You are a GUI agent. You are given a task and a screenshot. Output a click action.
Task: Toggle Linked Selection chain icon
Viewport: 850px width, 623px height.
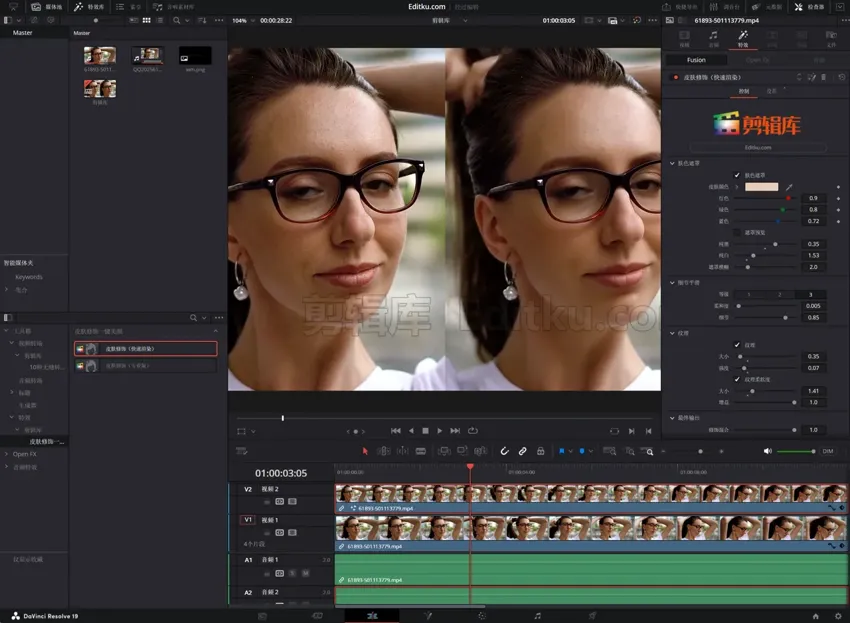tap(523, 451)
